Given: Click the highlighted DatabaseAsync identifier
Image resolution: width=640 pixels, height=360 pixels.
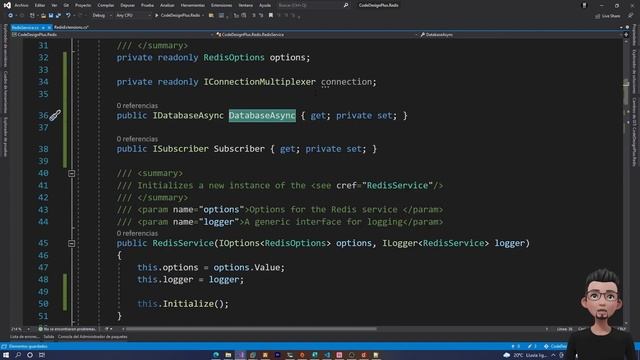Looking at the screenshot, I should (x=262, y=116).
